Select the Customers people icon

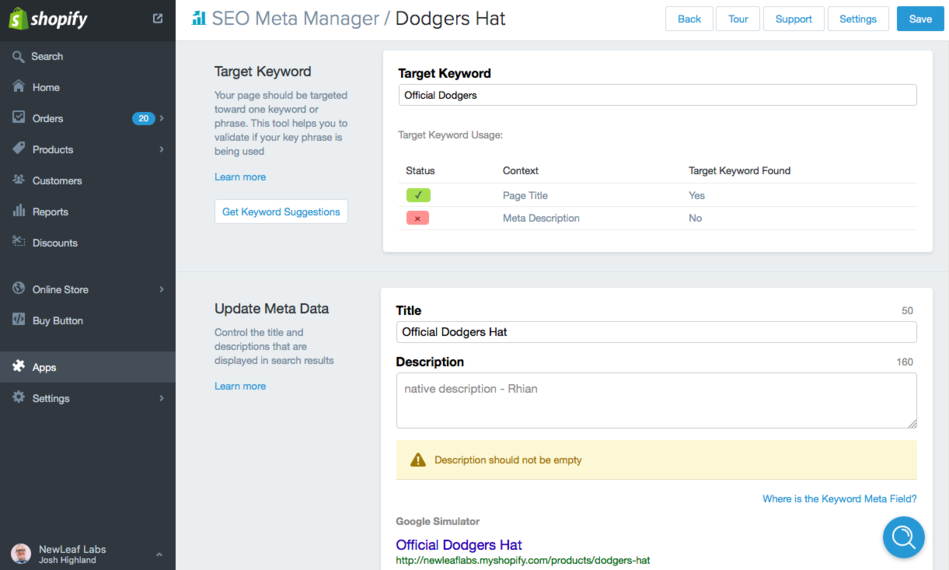click(18, 180)
